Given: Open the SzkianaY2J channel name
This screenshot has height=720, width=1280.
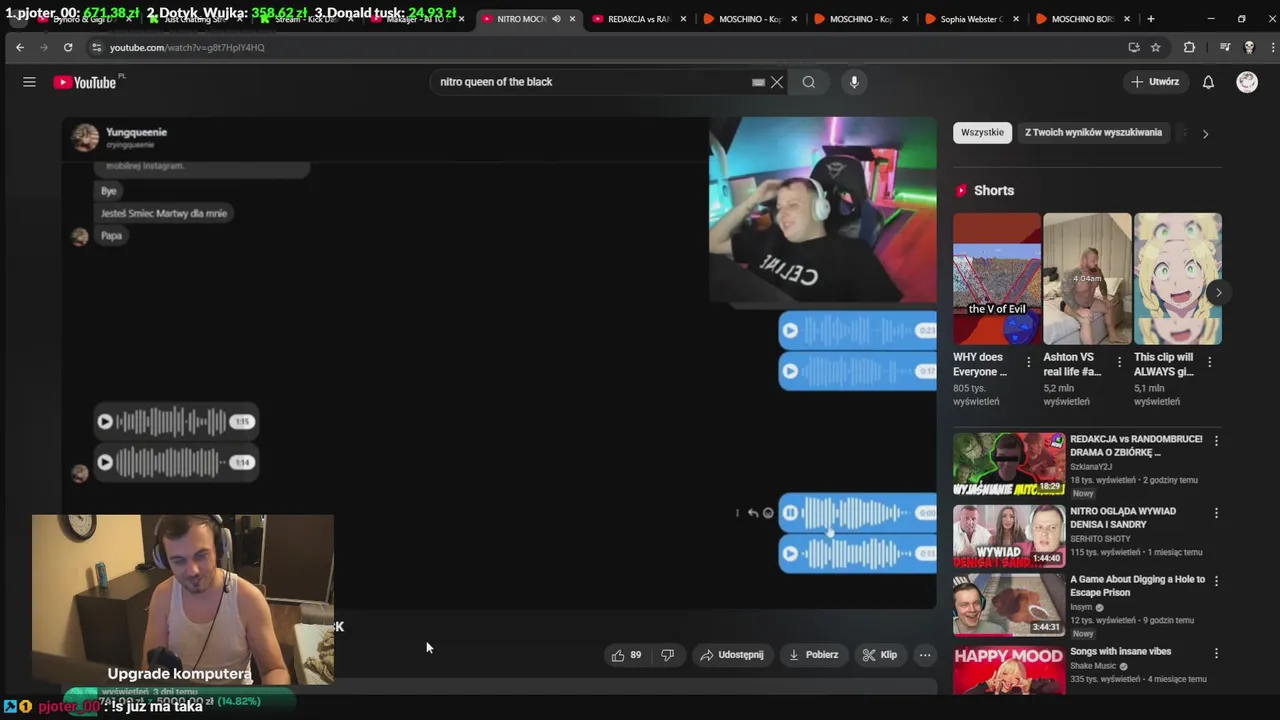Looking at the screenshot, I should coord(1091,467).
